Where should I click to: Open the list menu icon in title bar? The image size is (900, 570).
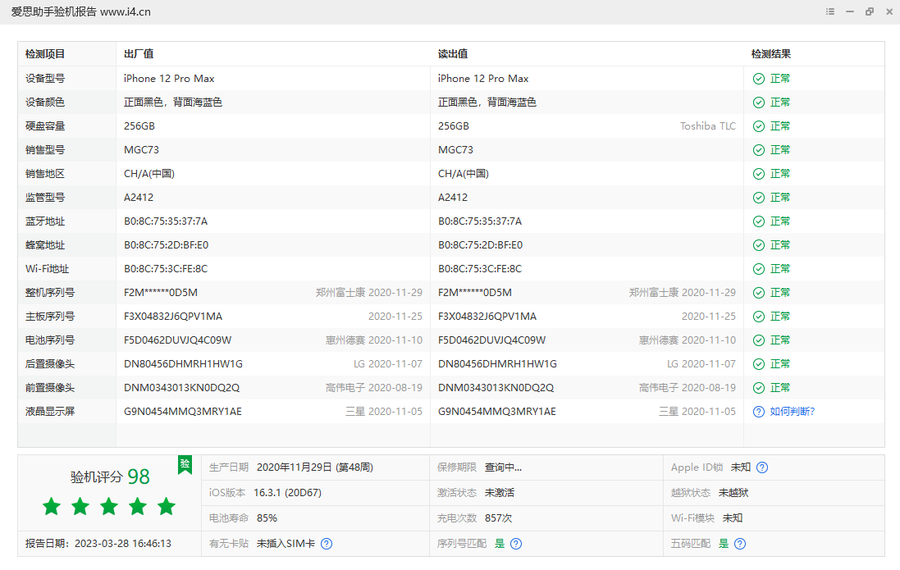[x=830, y=11]
